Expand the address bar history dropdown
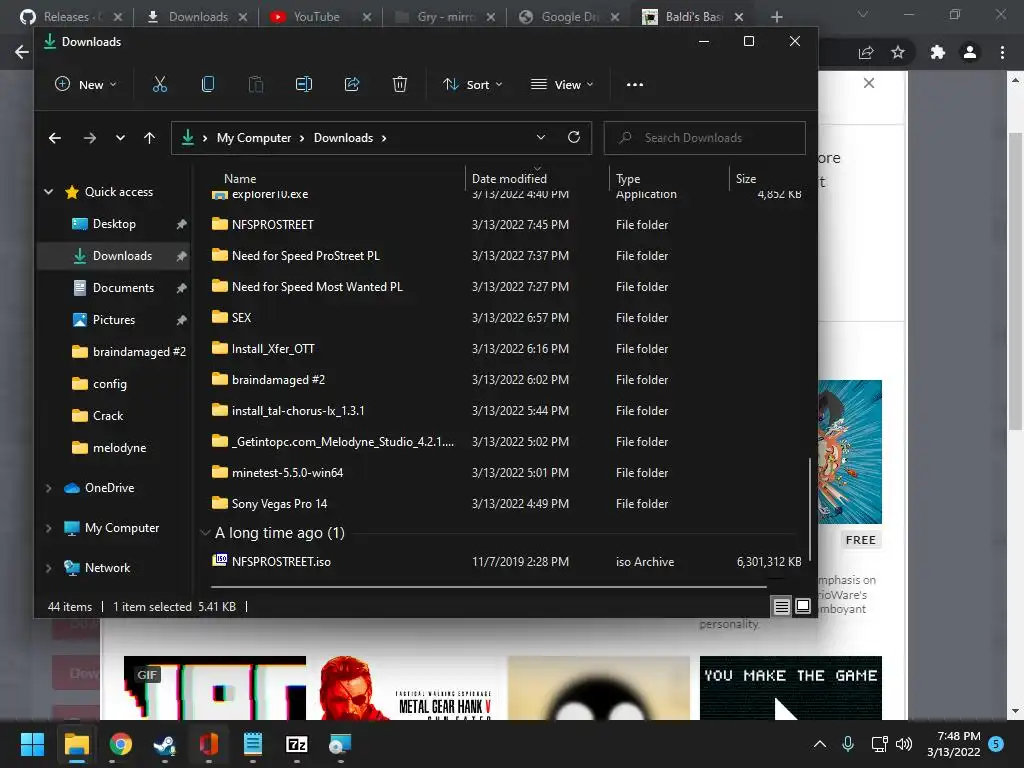The image size is (1024, 768). coord(541,137)
